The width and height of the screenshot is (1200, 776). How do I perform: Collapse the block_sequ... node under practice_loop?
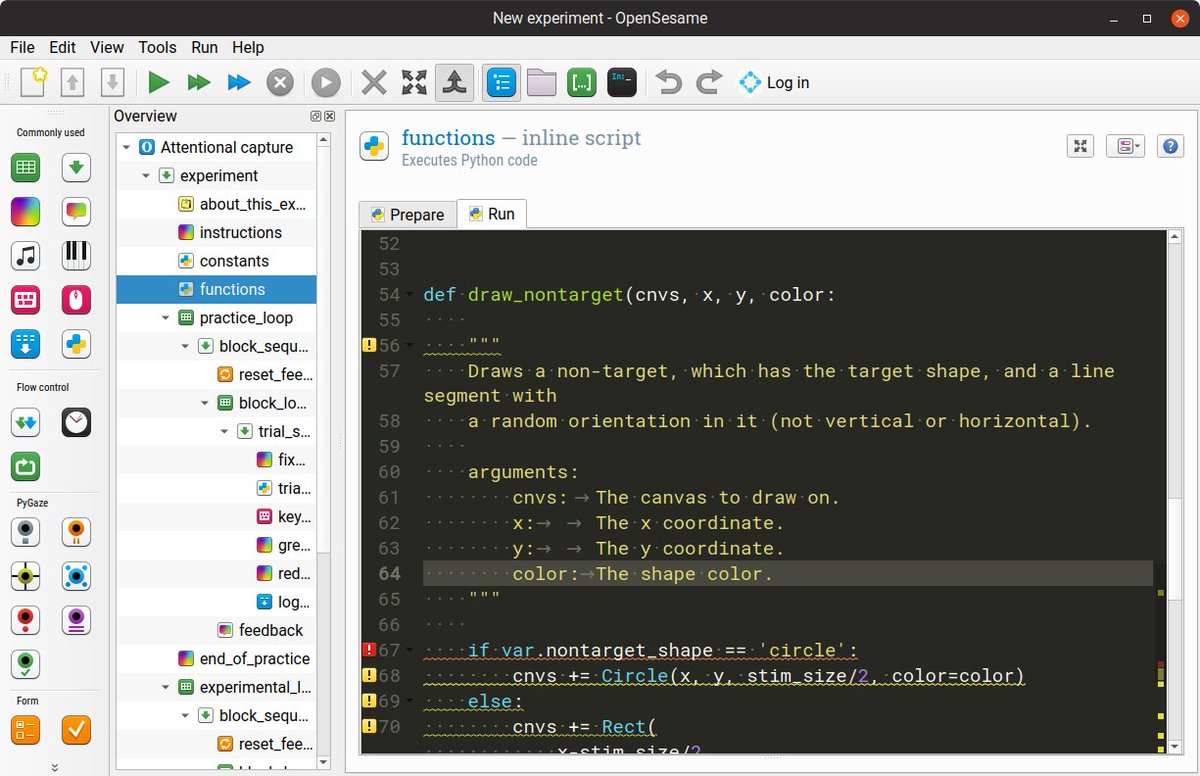click(185, 347)
